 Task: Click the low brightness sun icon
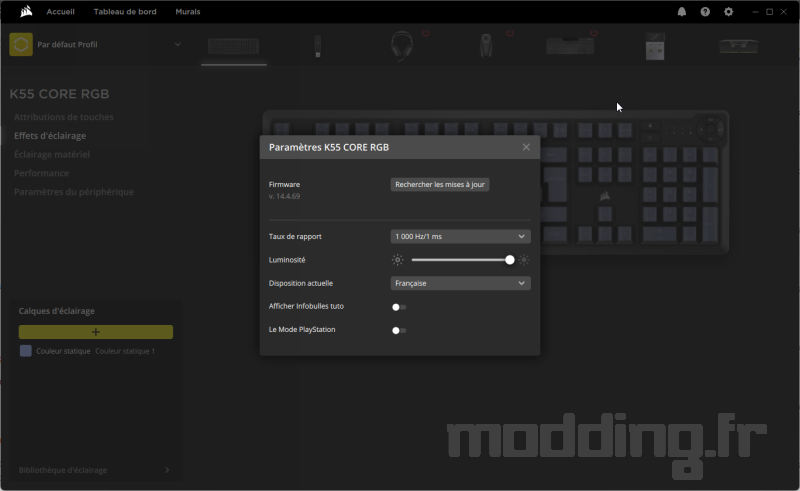tap(397, 260)
